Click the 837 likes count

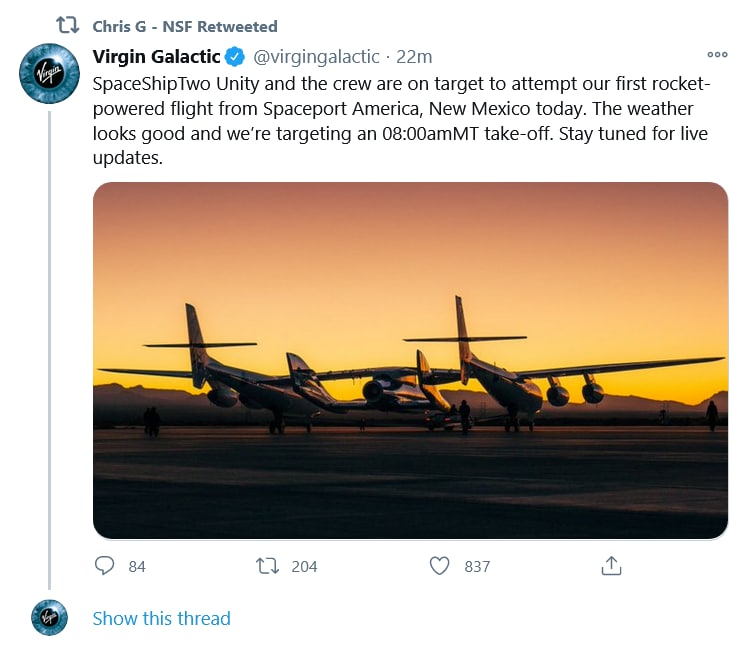tap(478, 566)
